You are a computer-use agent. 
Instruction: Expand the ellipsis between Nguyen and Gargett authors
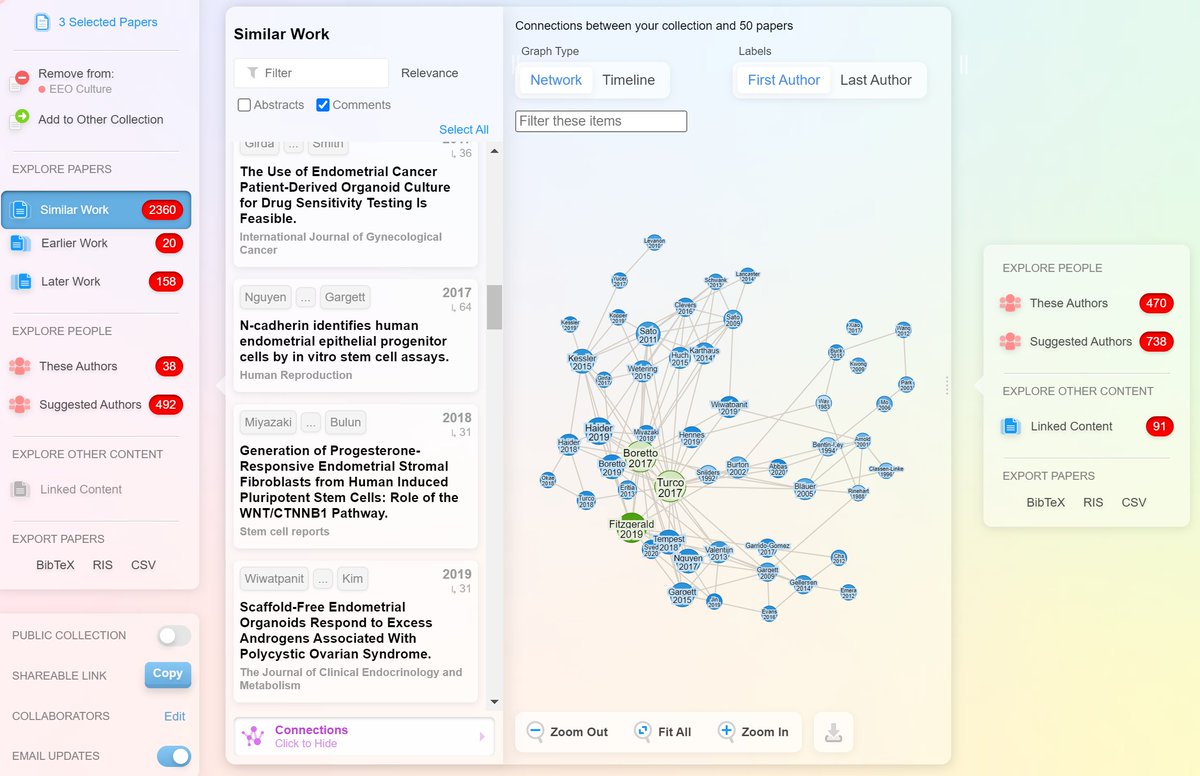point(306,297)
